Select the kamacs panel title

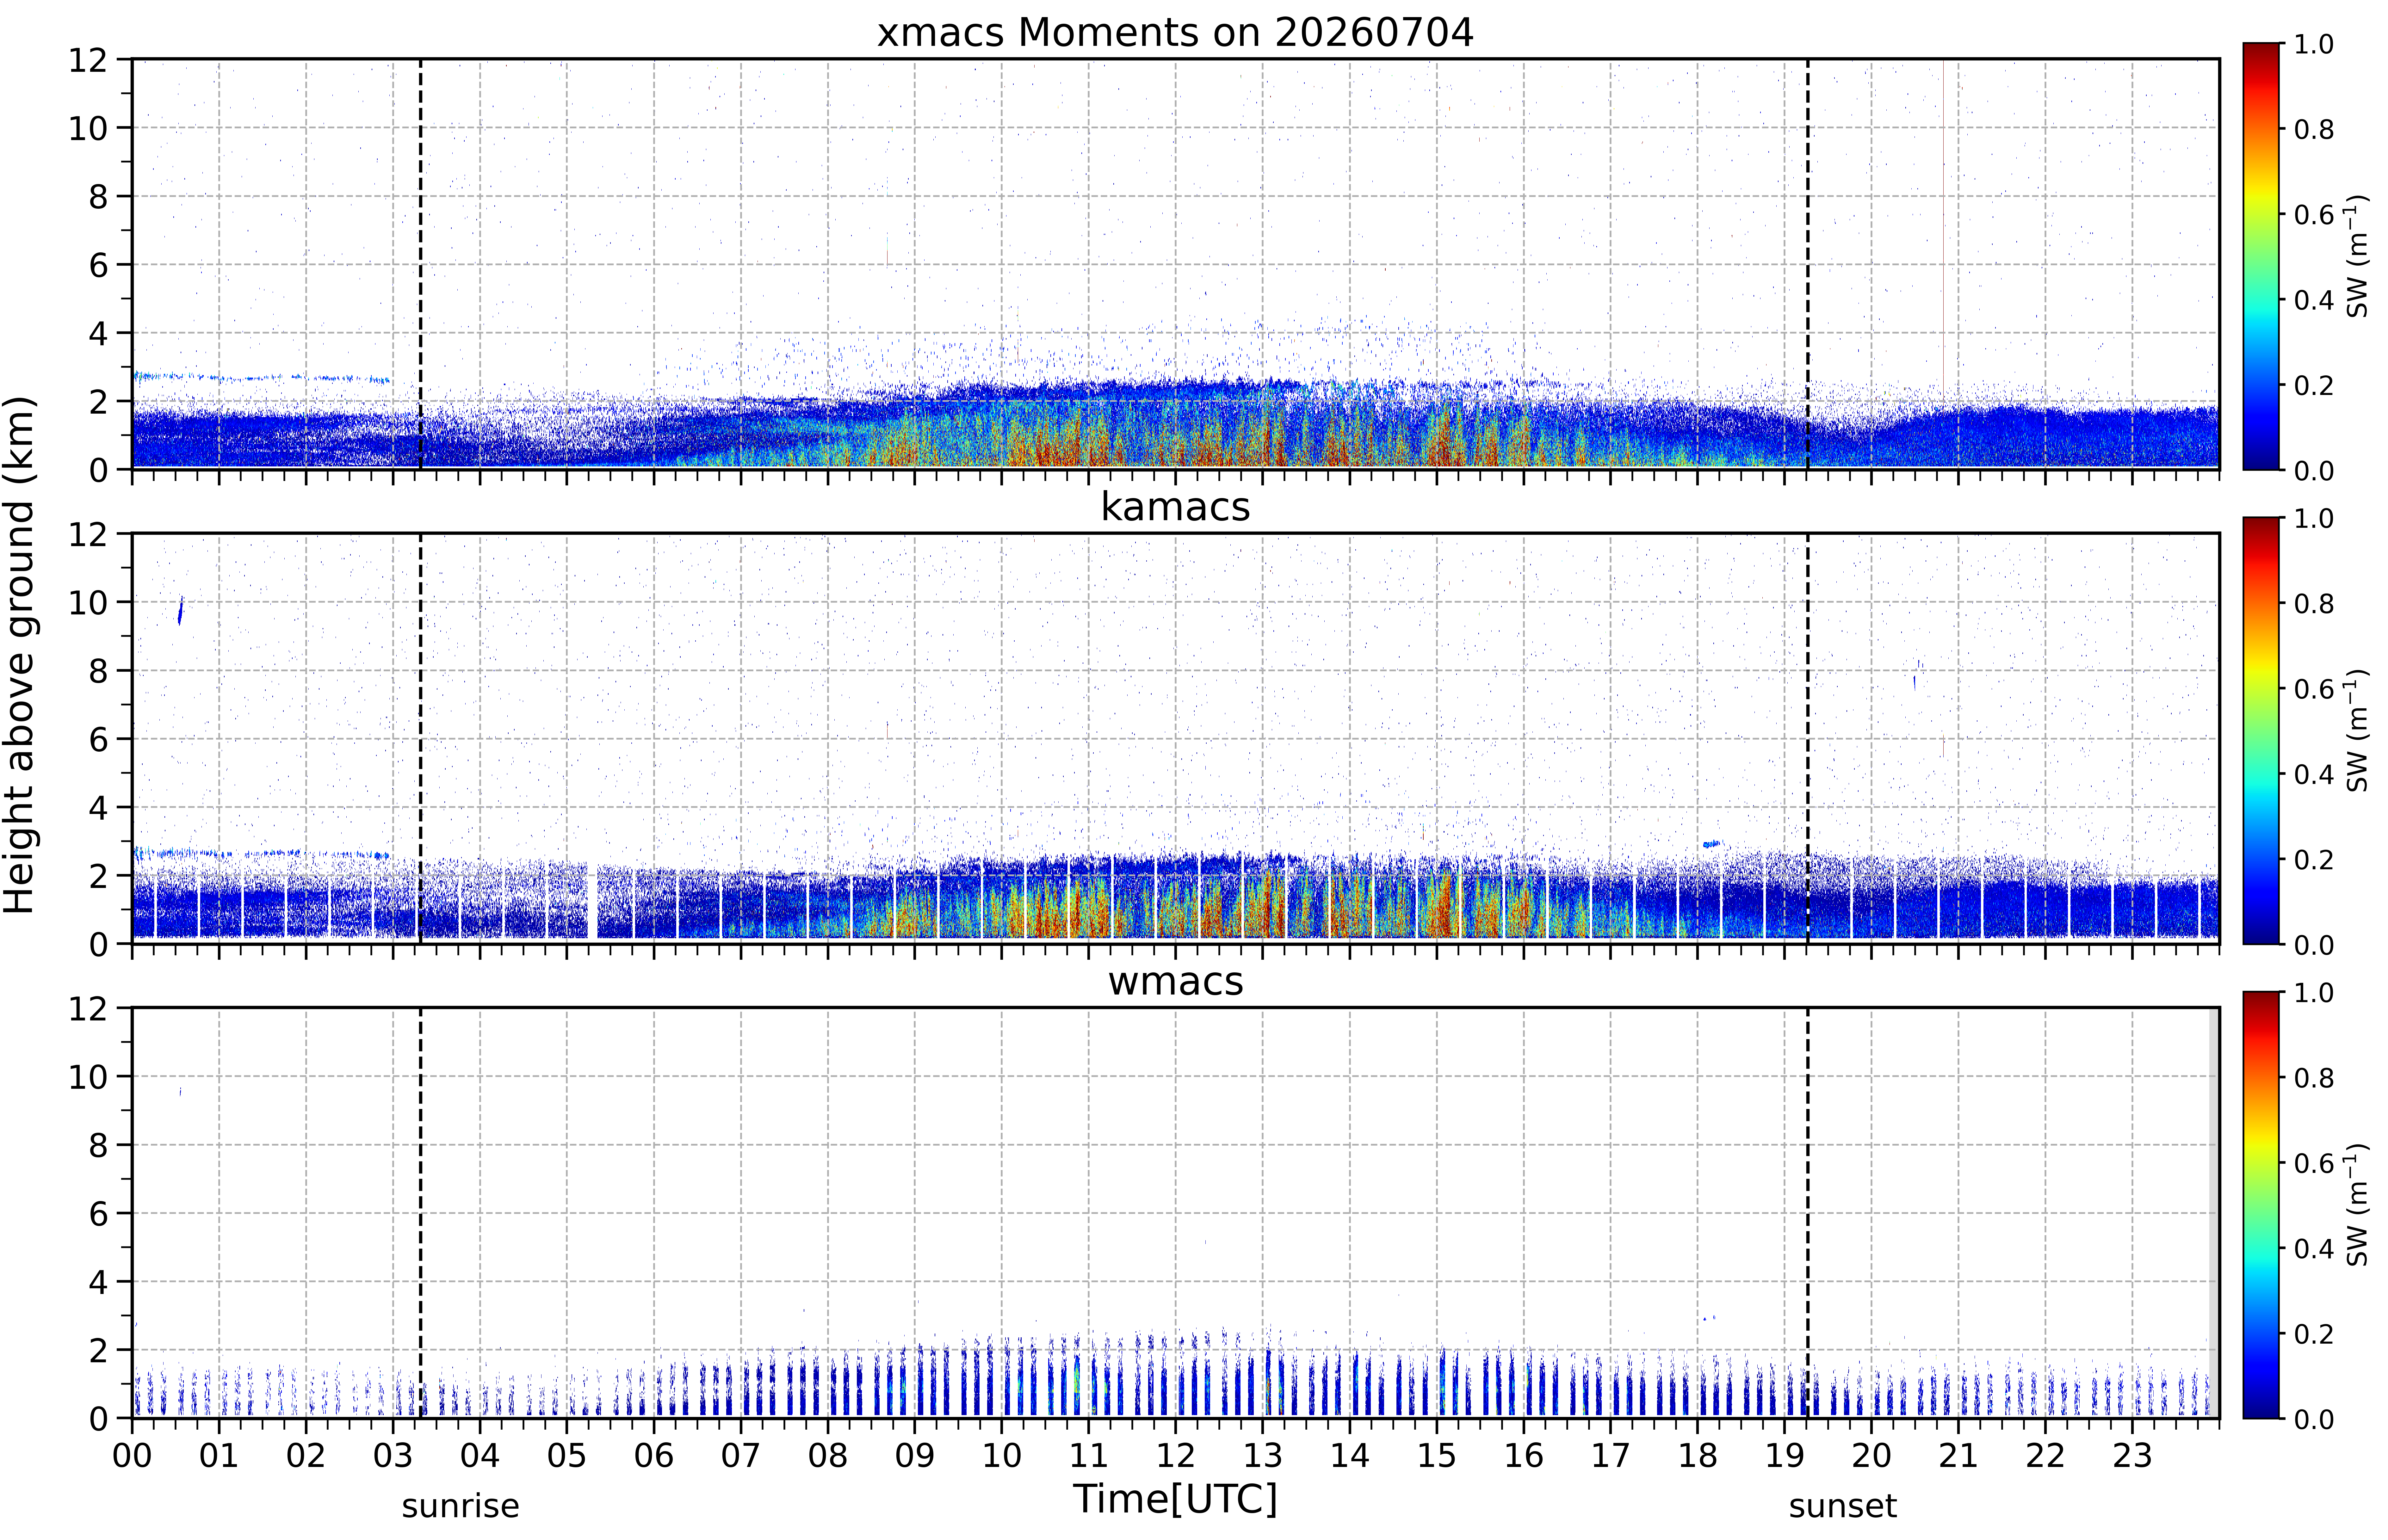pos(1175,507)
